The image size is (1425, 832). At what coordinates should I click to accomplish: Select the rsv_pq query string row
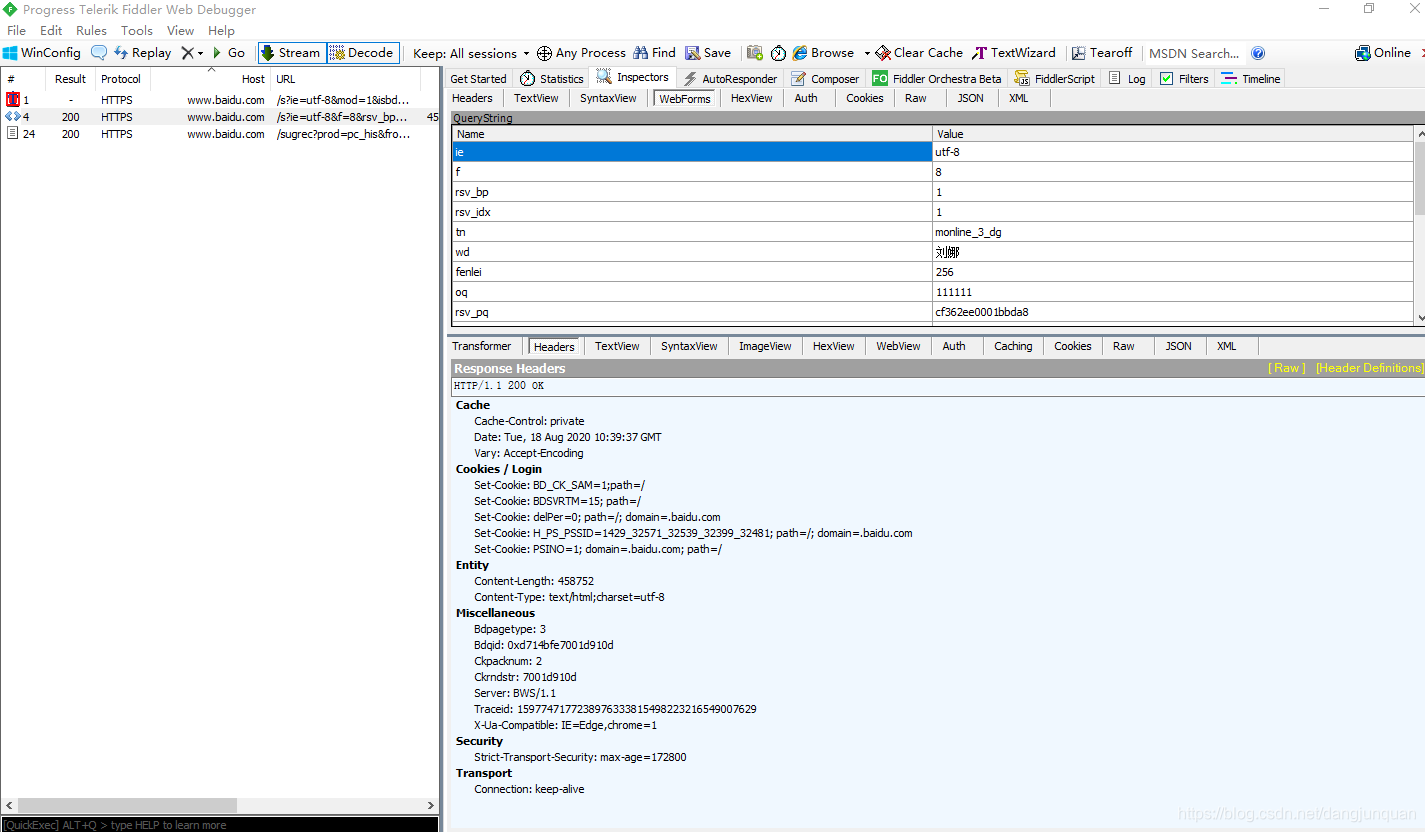coord(934,312)
